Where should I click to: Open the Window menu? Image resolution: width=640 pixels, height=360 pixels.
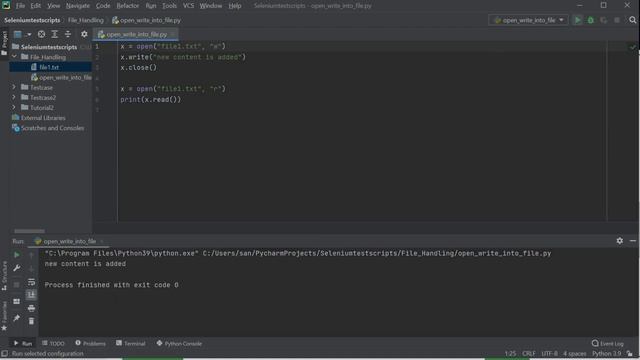pos(211,6)
